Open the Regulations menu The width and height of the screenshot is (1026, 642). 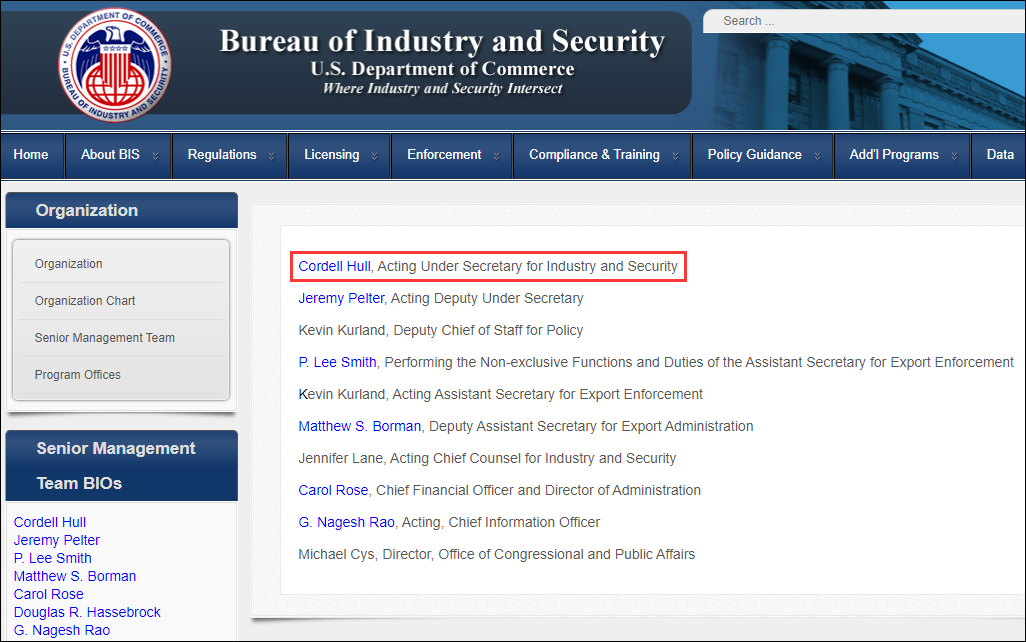coord(222,155)
